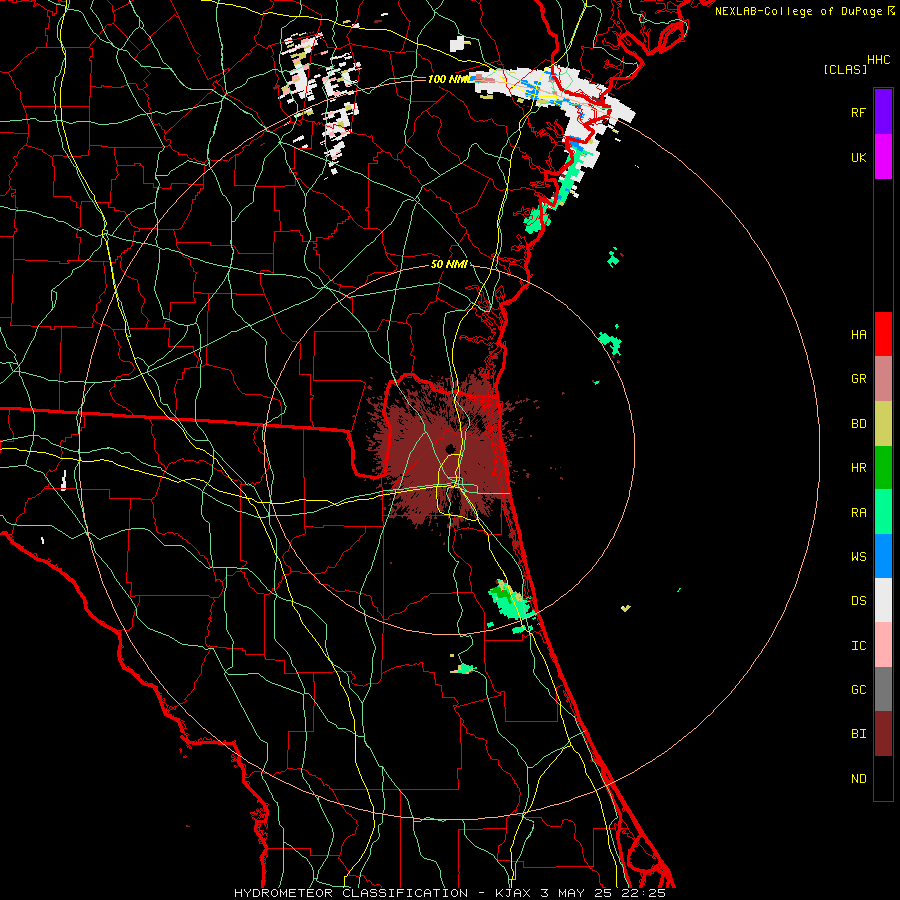Click the '50 NMI' range ring label
This screenshot has width=900, height=900.
tap(448, 264)
